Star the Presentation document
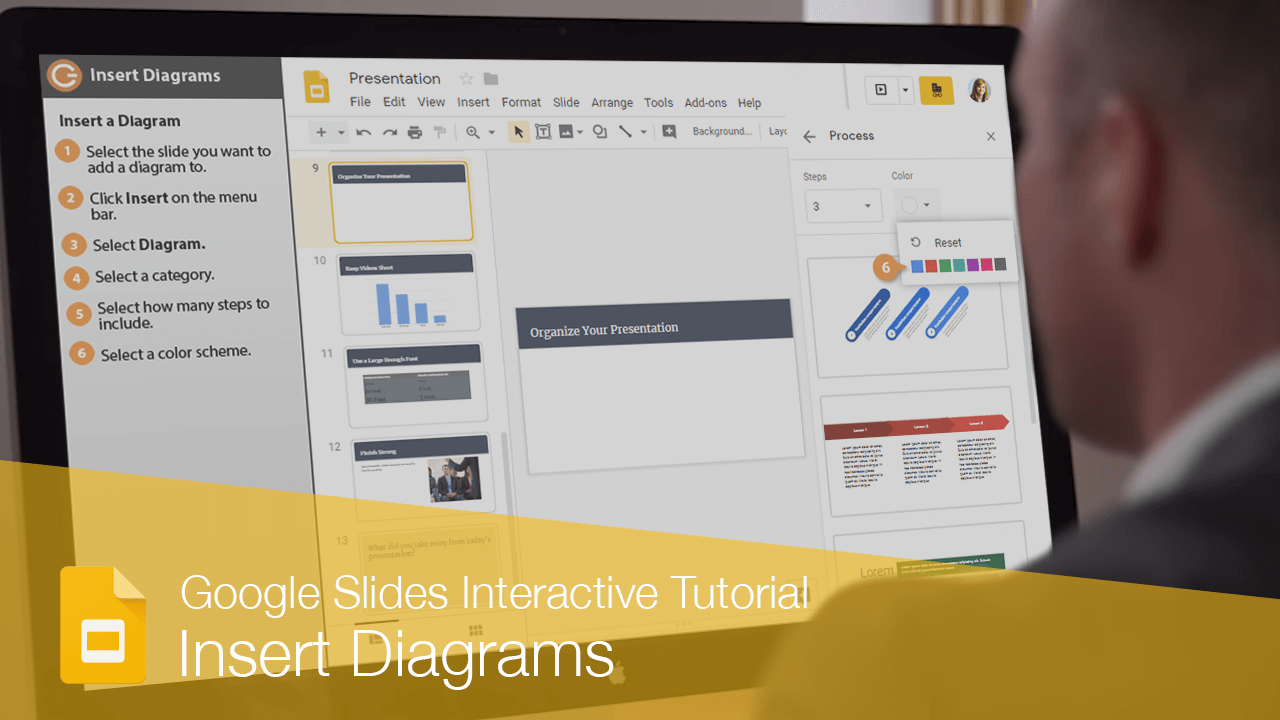The image size is (1280, 720). [466, 79]
